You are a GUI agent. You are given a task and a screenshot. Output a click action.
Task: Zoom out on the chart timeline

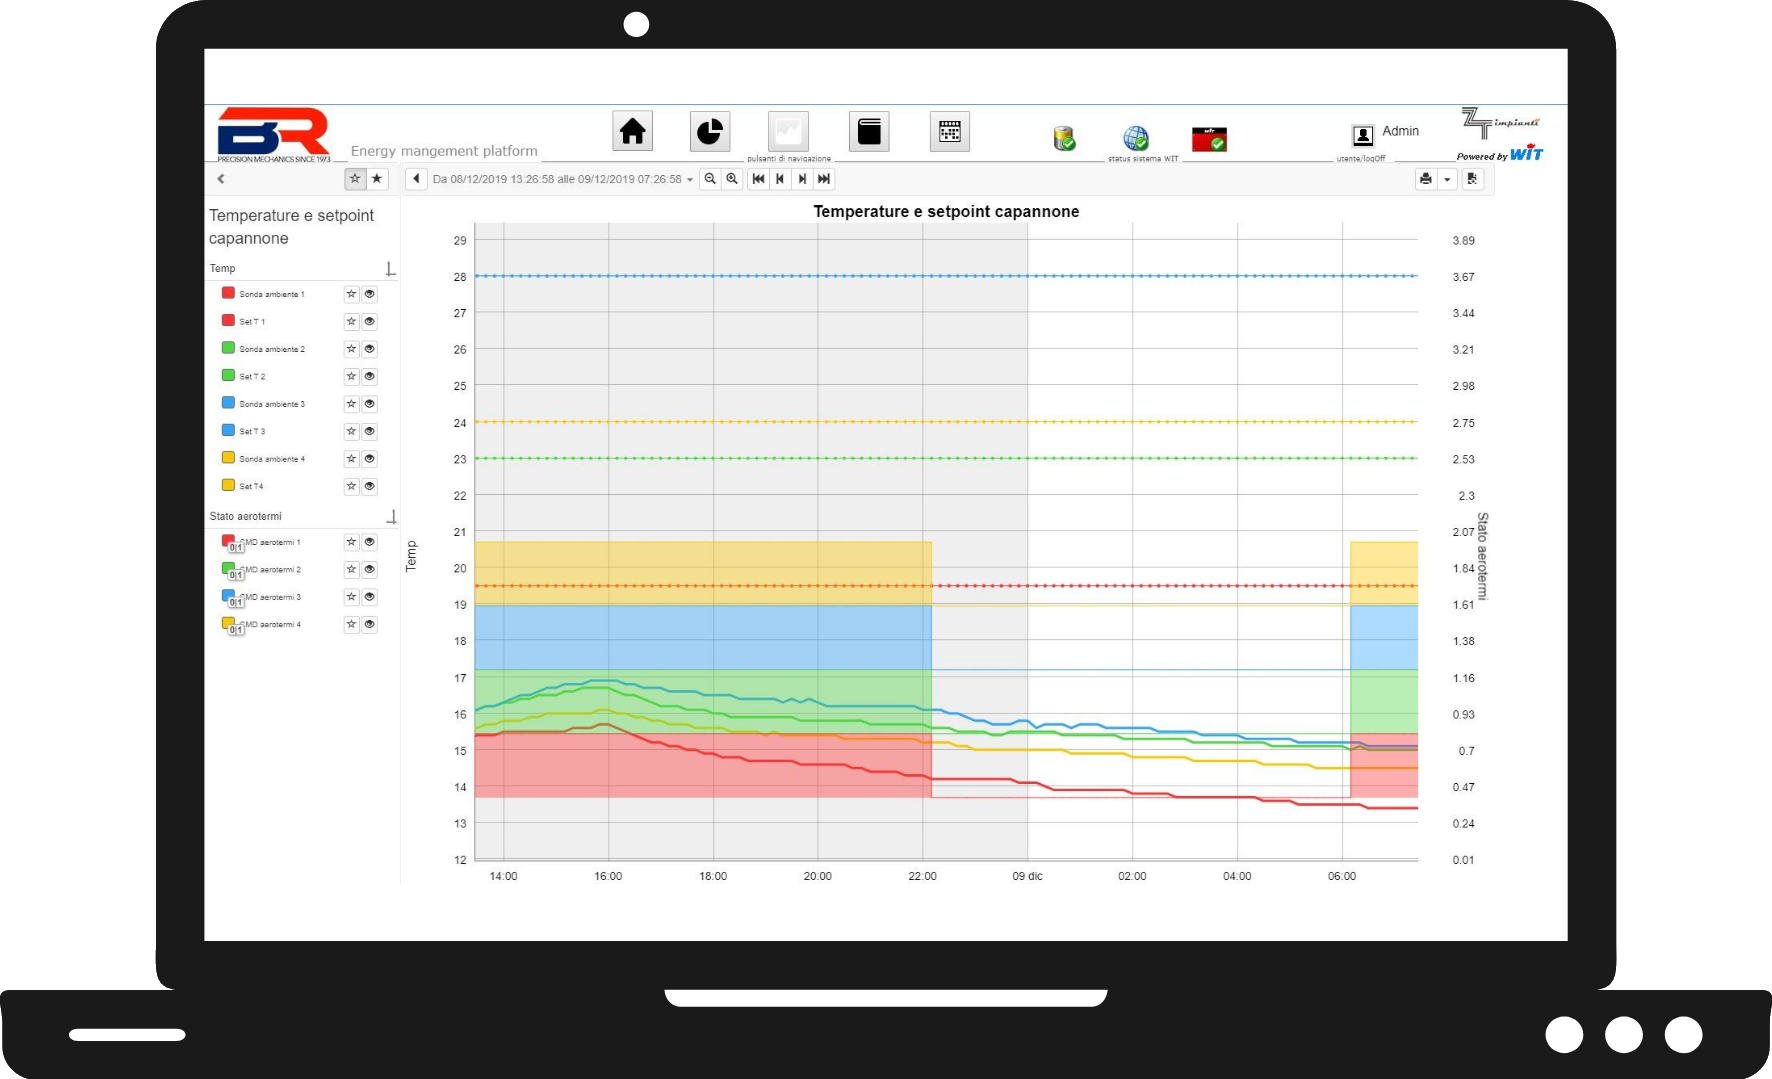[710, 179]
